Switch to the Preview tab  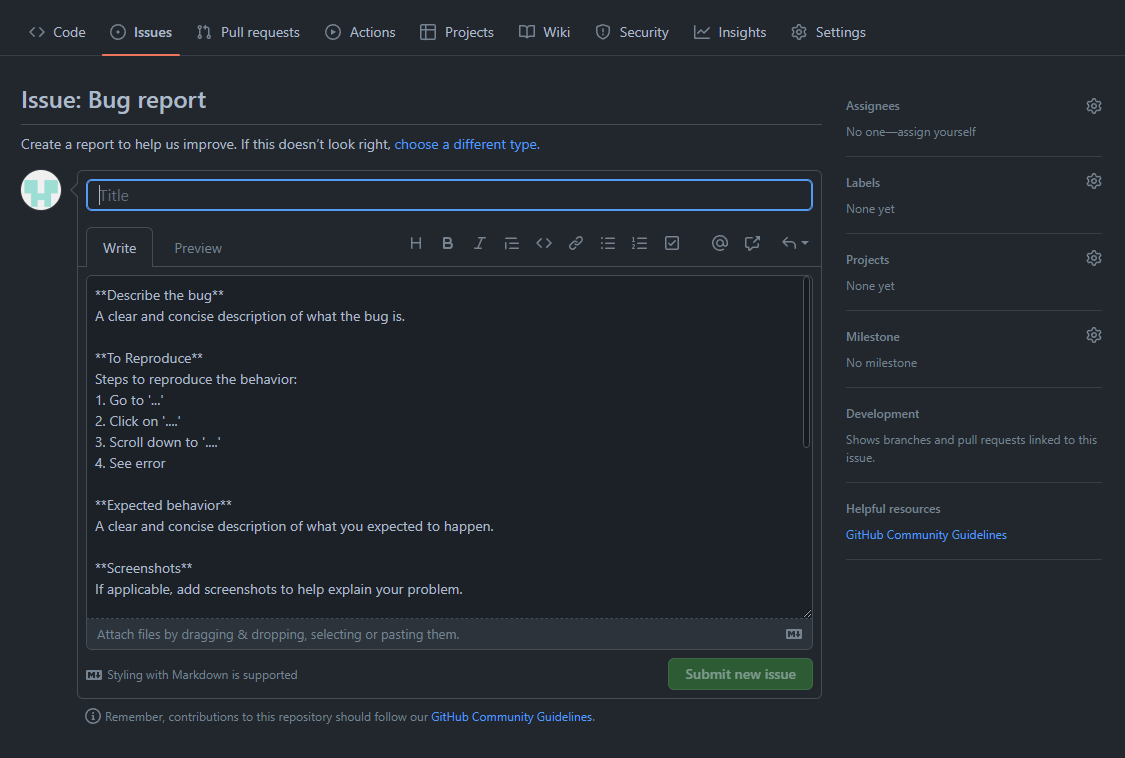coord(198,248)
